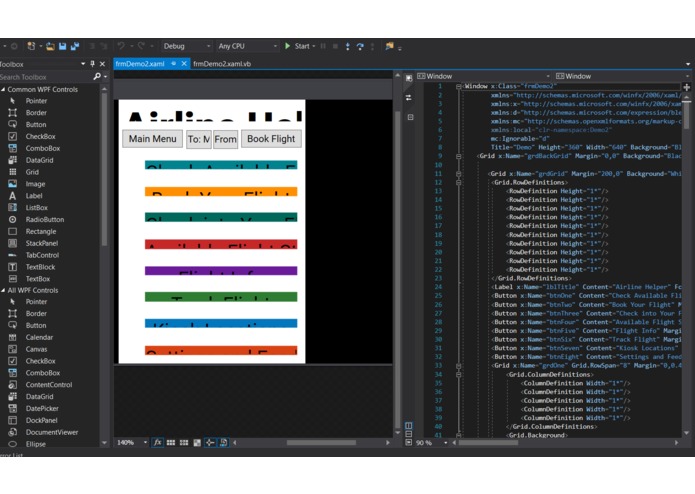695x494 pixels.
Task: Select the Grid control in the Toolbox
Action: [30, 172]
